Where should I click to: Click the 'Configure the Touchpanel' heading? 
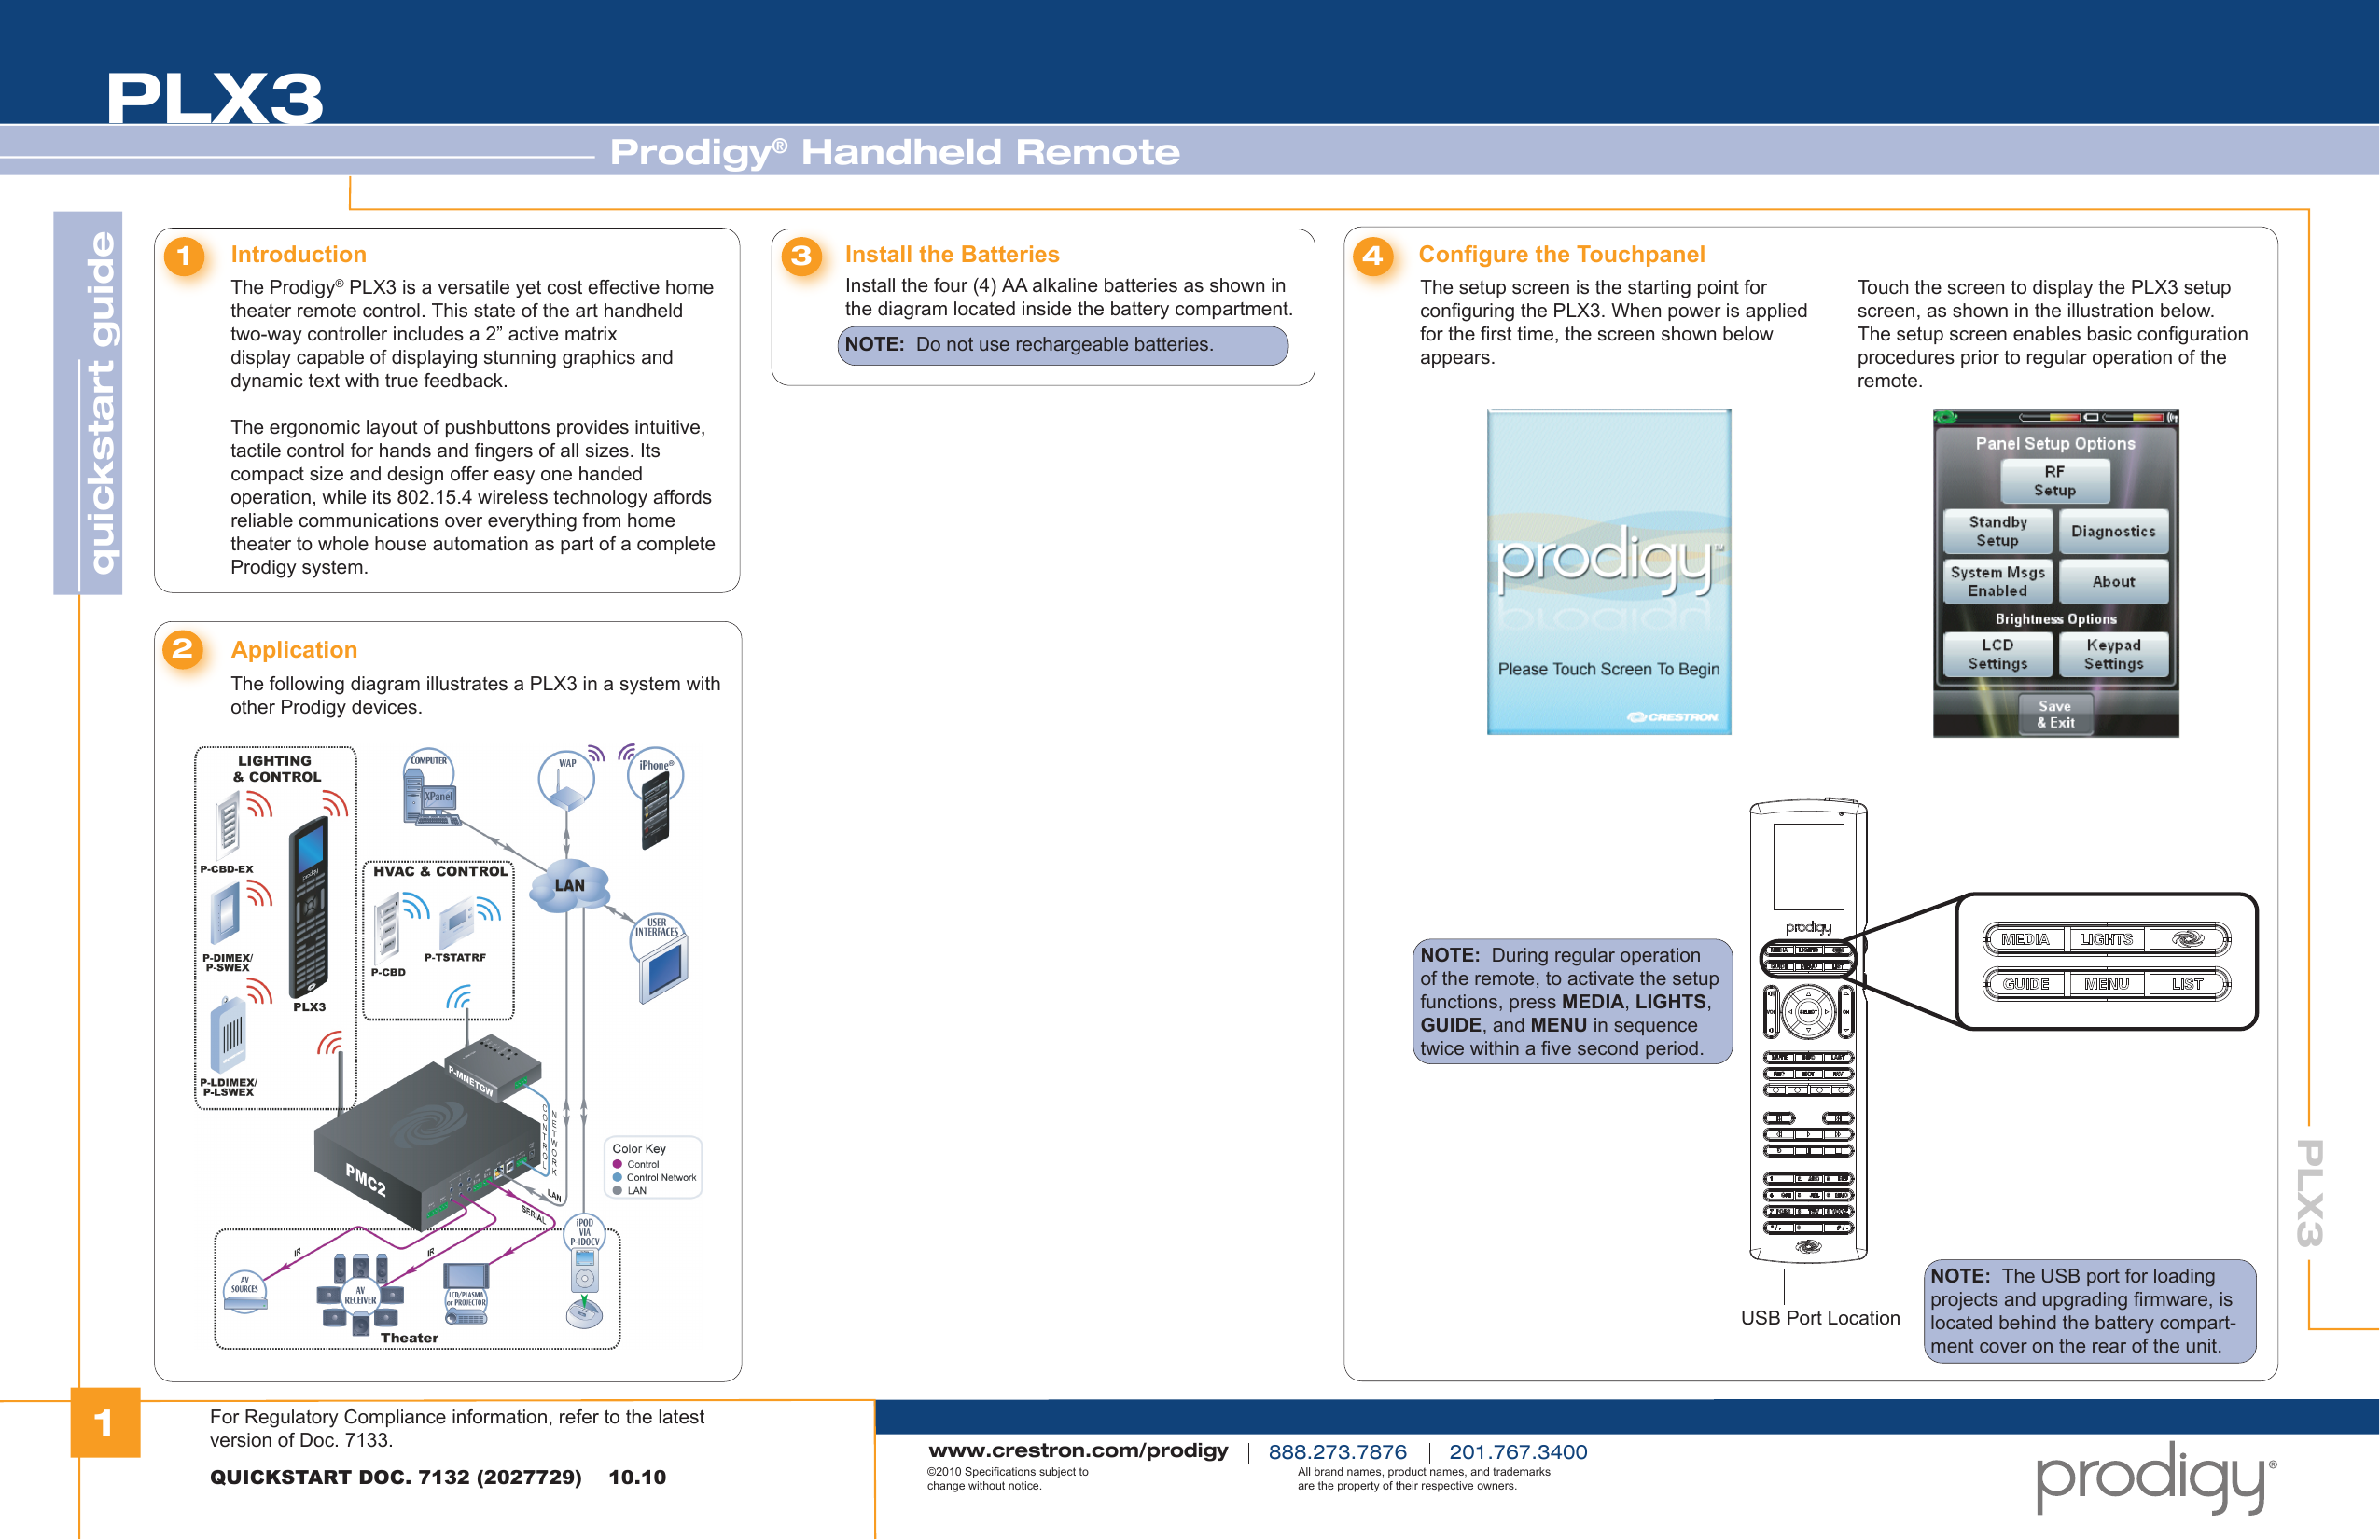coord(1562,254)
